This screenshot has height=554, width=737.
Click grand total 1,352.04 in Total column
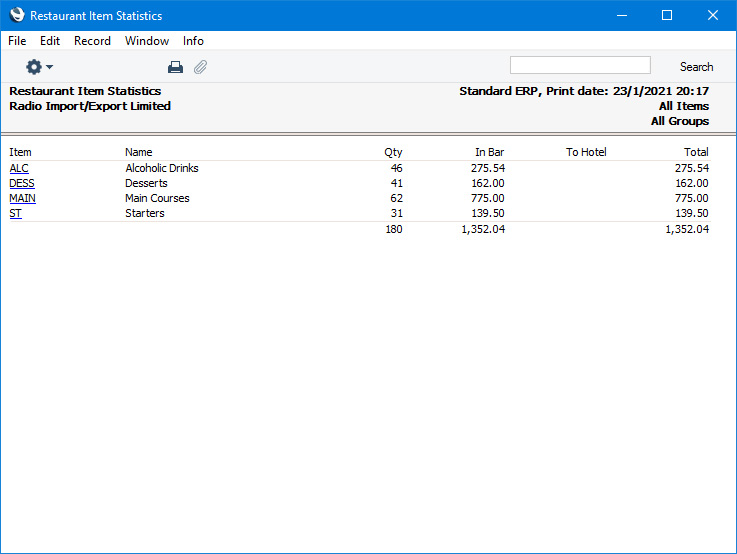(687, 229)
